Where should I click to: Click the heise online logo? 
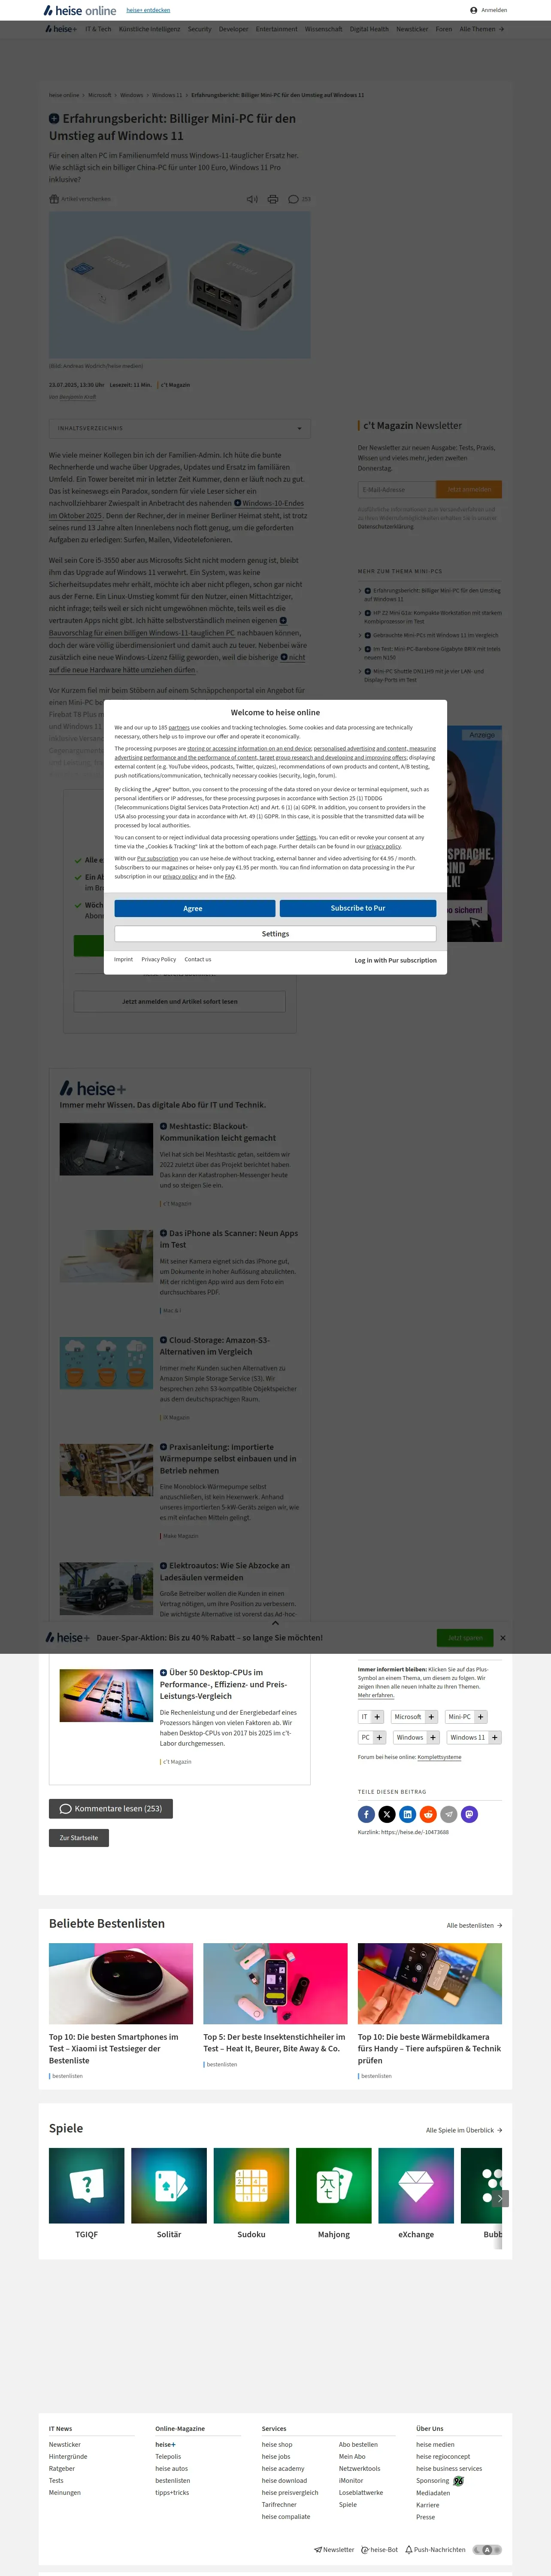point(80,10)
